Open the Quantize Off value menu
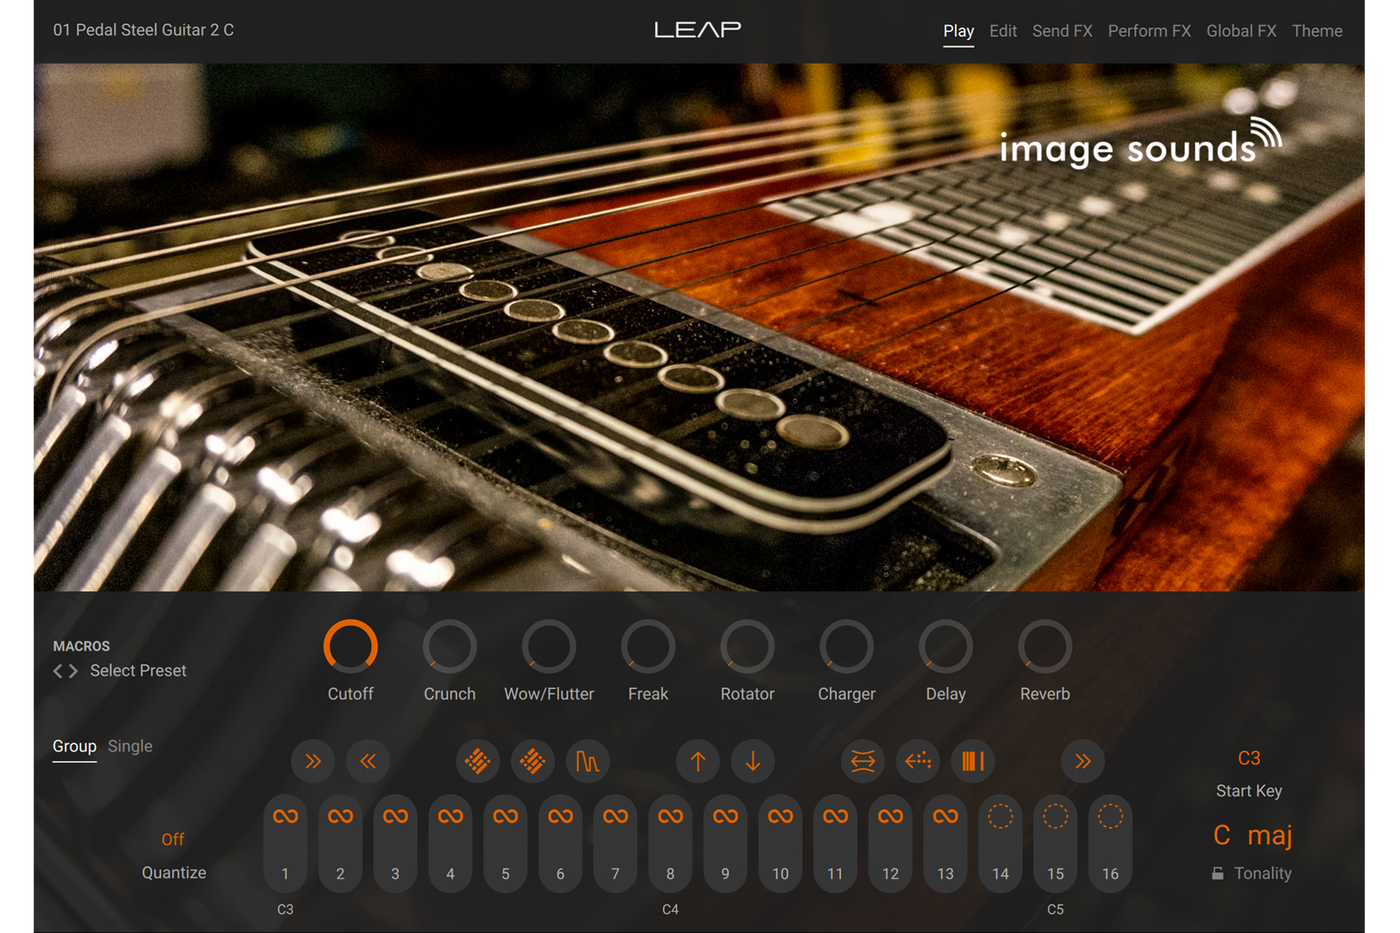1400x933 pixels. coord(173,839)
